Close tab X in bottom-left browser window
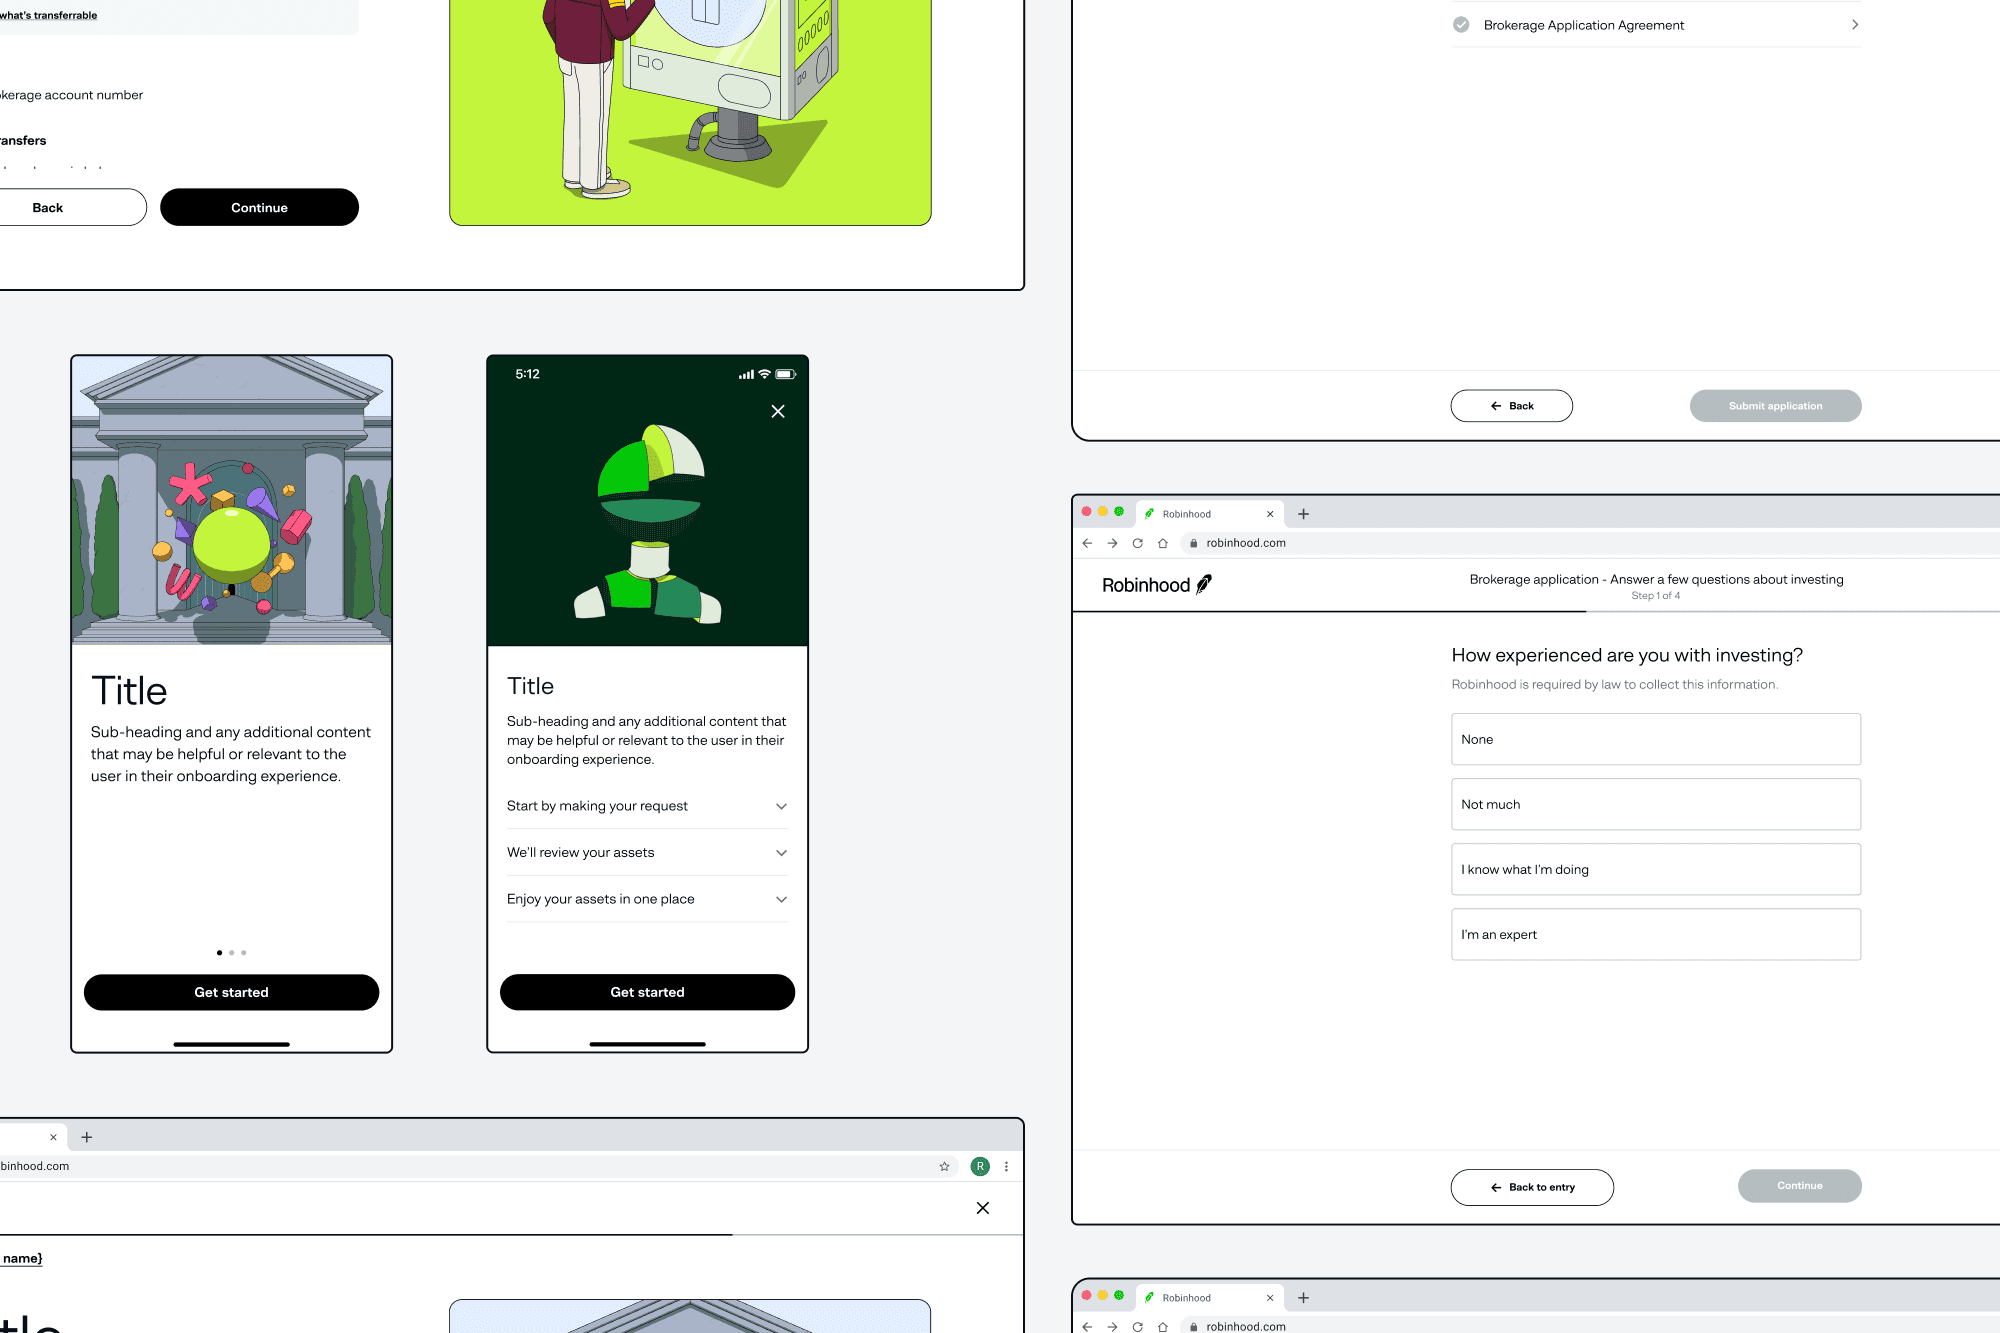Viewport: 2000px width, 1333px height. [53, 1137]
